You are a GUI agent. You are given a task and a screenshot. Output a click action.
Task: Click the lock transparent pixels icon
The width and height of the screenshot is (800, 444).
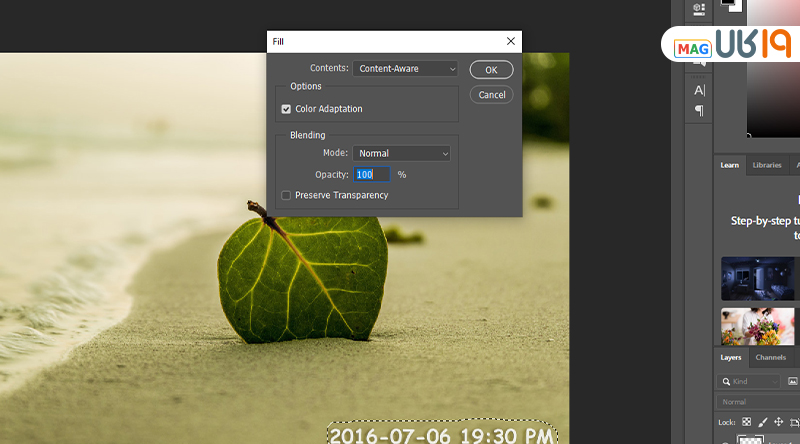(x=746, y=422)
